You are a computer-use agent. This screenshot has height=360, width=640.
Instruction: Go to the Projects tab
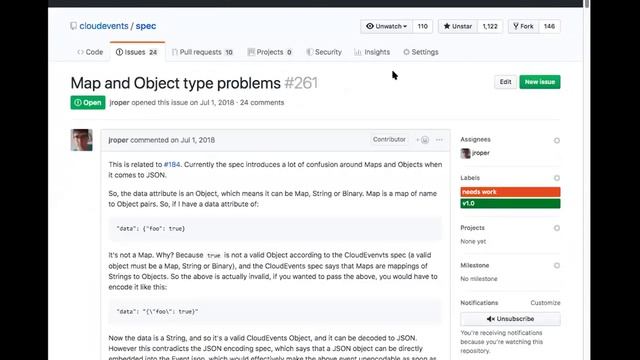270,52
